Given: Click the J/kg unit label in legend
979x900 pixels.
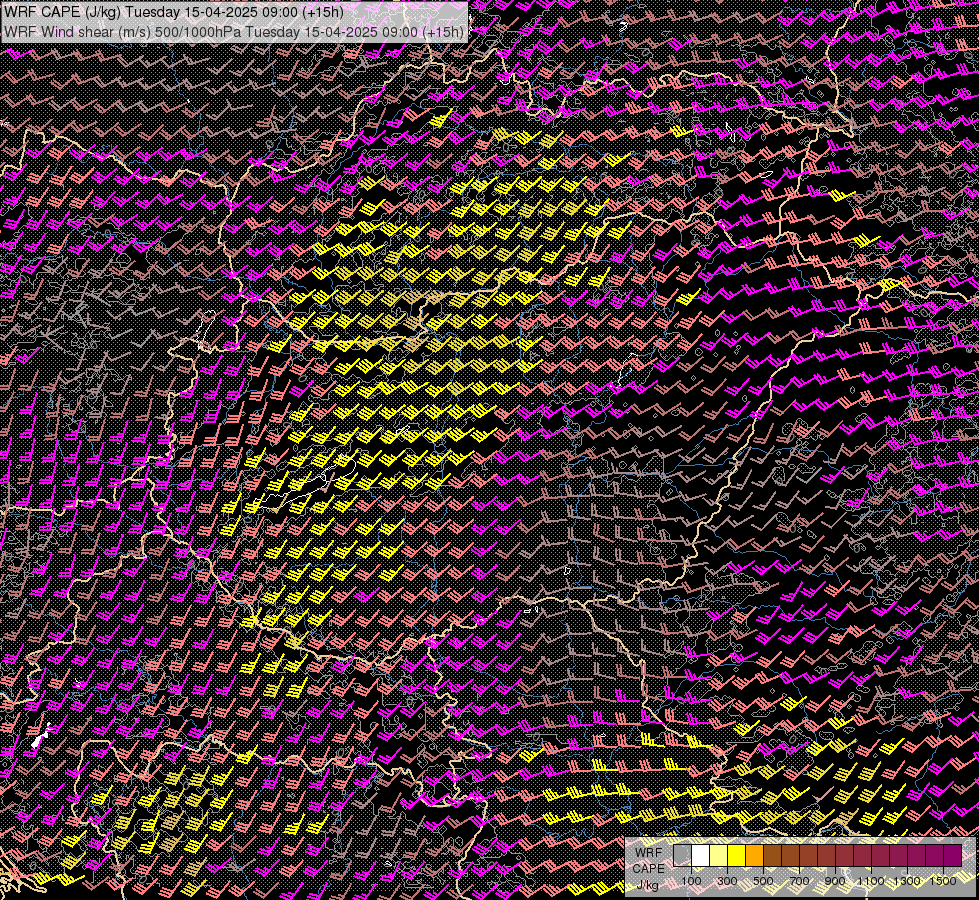Looking at the screenshot, I should tap(647, 885).
